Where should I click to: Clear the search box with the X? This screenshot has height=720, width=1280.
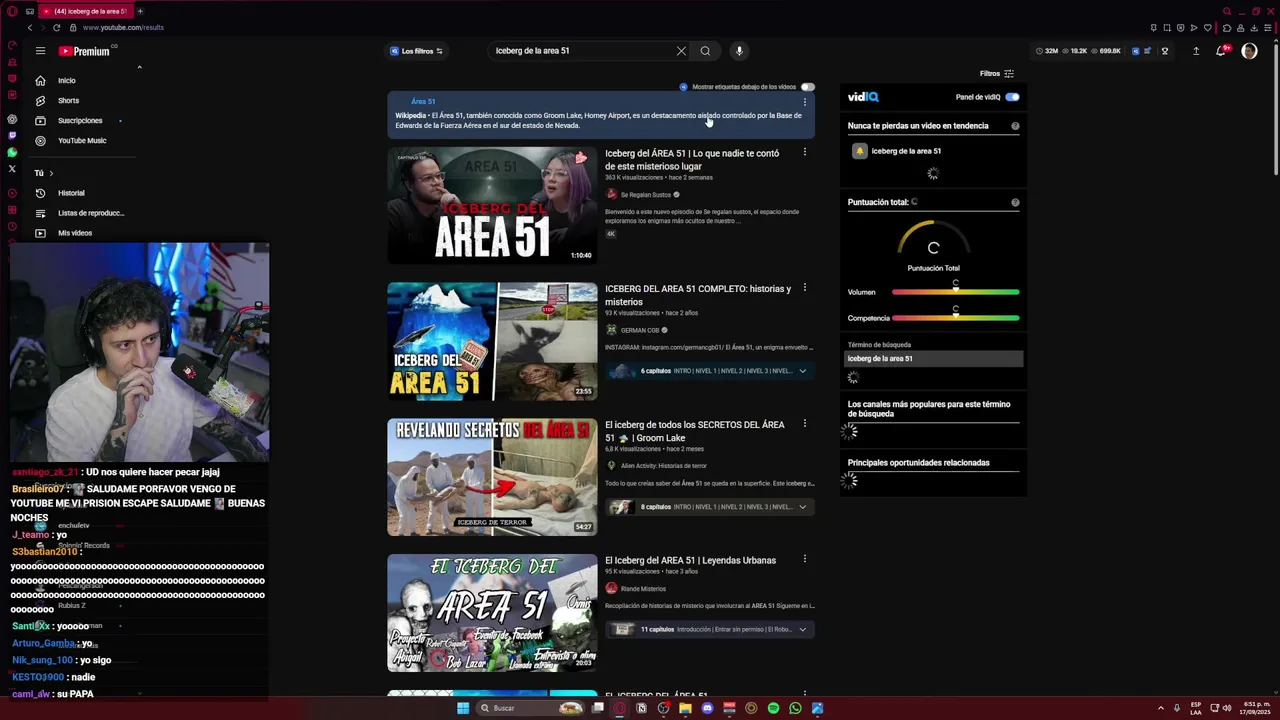tap(681, 51)
